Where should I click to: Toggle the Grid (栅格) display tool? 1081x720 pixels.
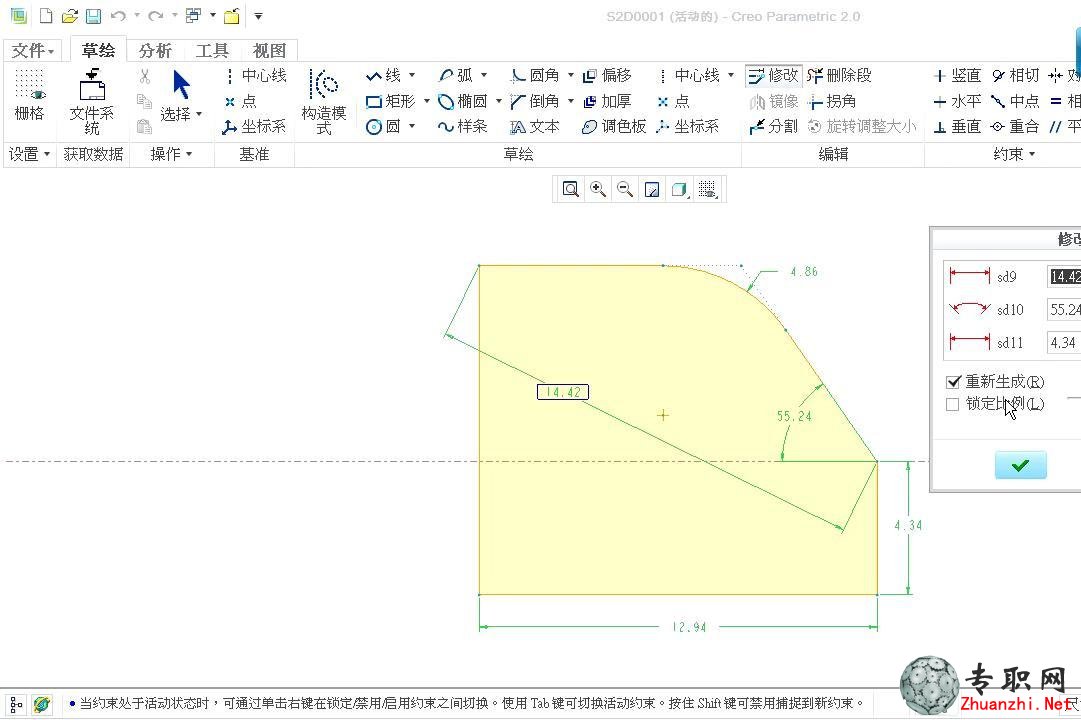(x=29, y=96)
